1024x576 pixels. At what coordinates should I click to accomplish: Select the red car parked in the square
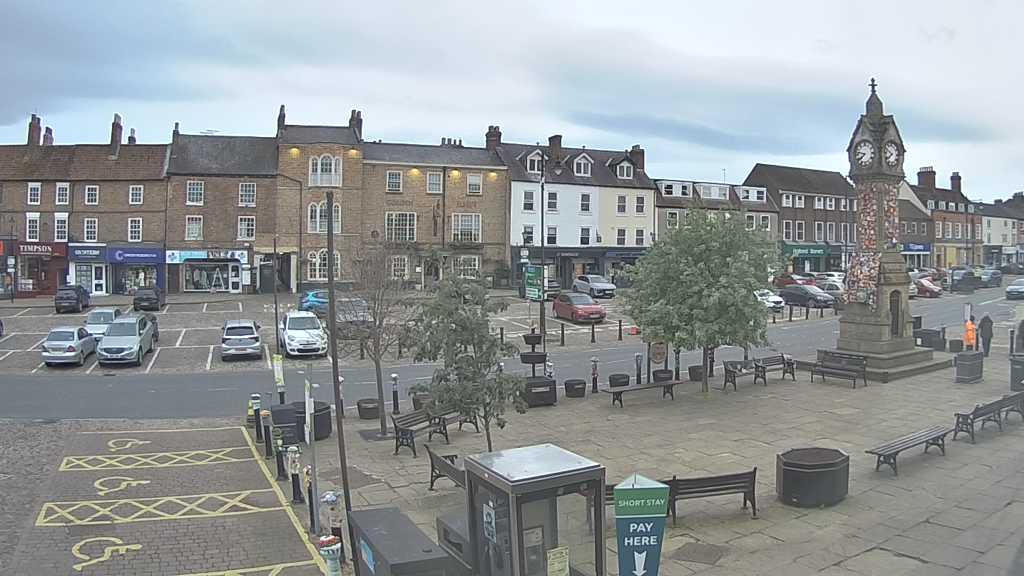[579, 307]
